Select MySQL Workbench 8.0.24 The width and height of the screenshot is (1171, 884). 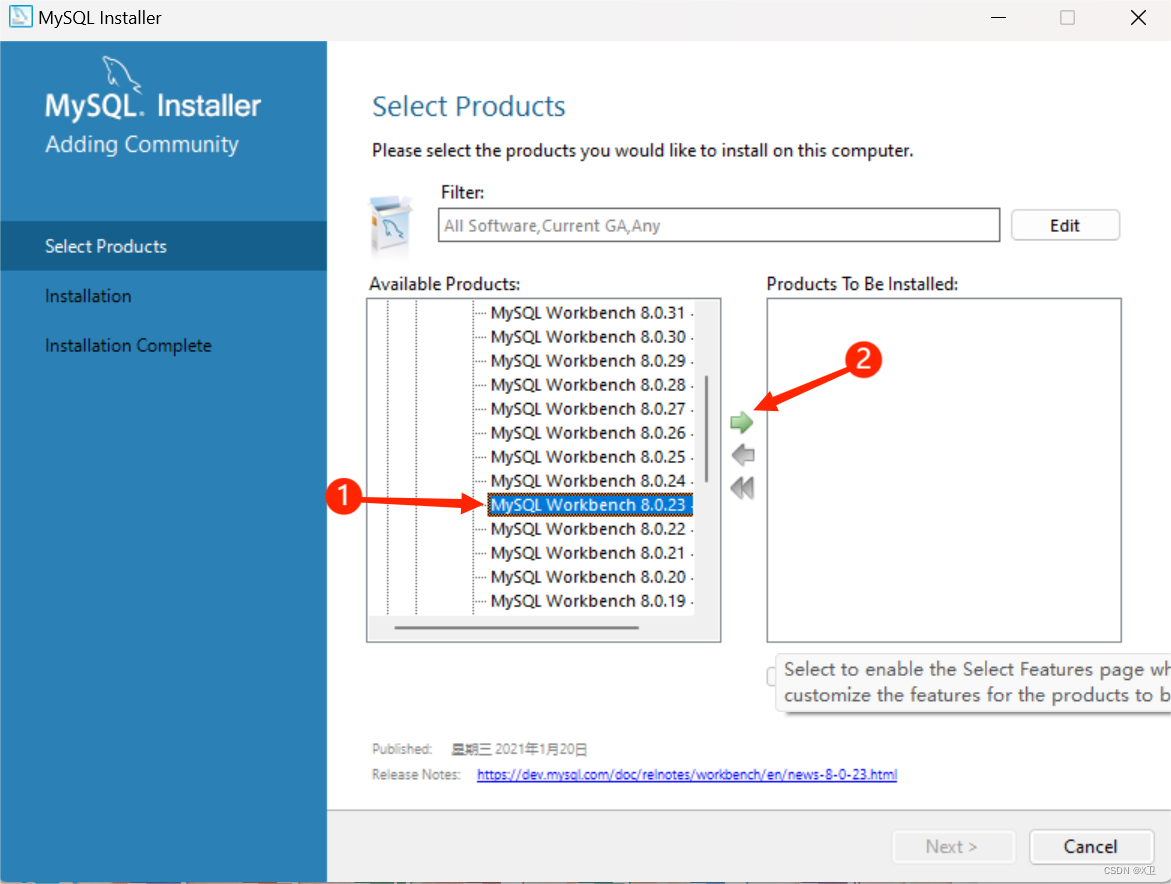point(588,481)
